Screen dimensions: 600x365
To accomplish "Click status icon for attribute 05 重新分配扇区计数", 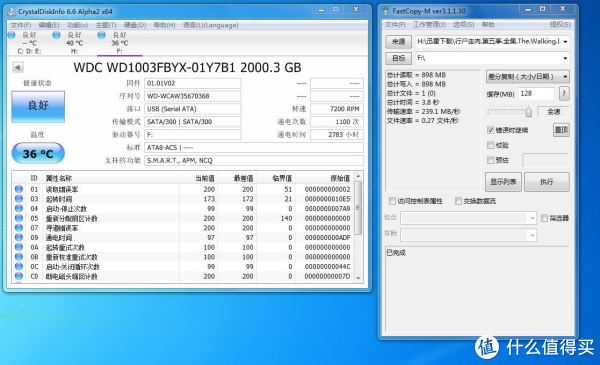I will pos(19,218).
